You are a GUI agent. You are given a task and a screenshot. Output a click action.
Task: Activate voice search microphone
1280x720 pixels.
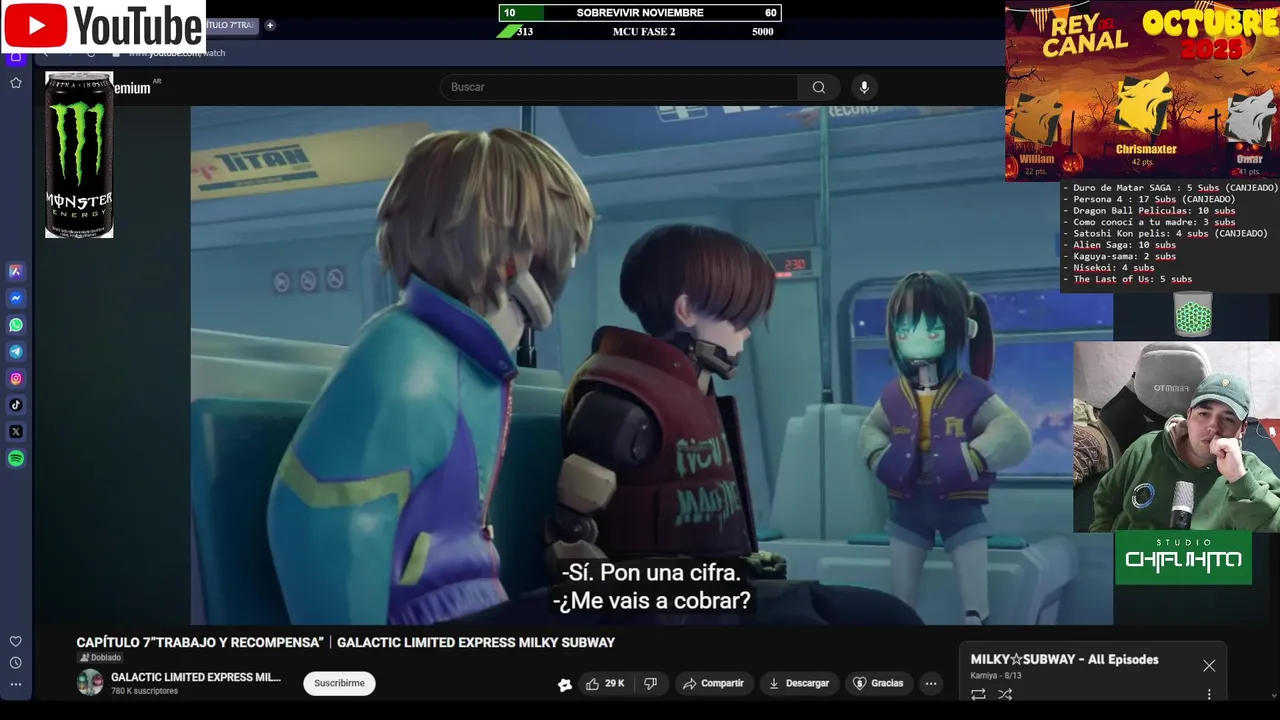pyautogui.click(x=864, y=87)
